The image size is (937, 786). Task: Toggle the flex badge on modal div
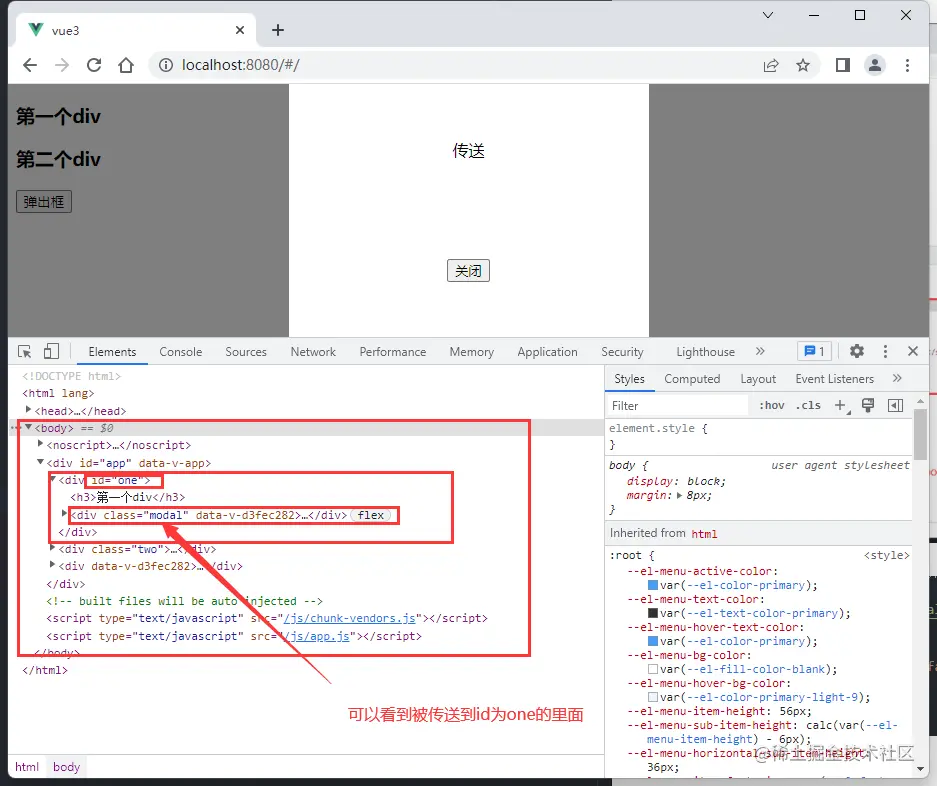pyautogui.click(x=370, y=515)
